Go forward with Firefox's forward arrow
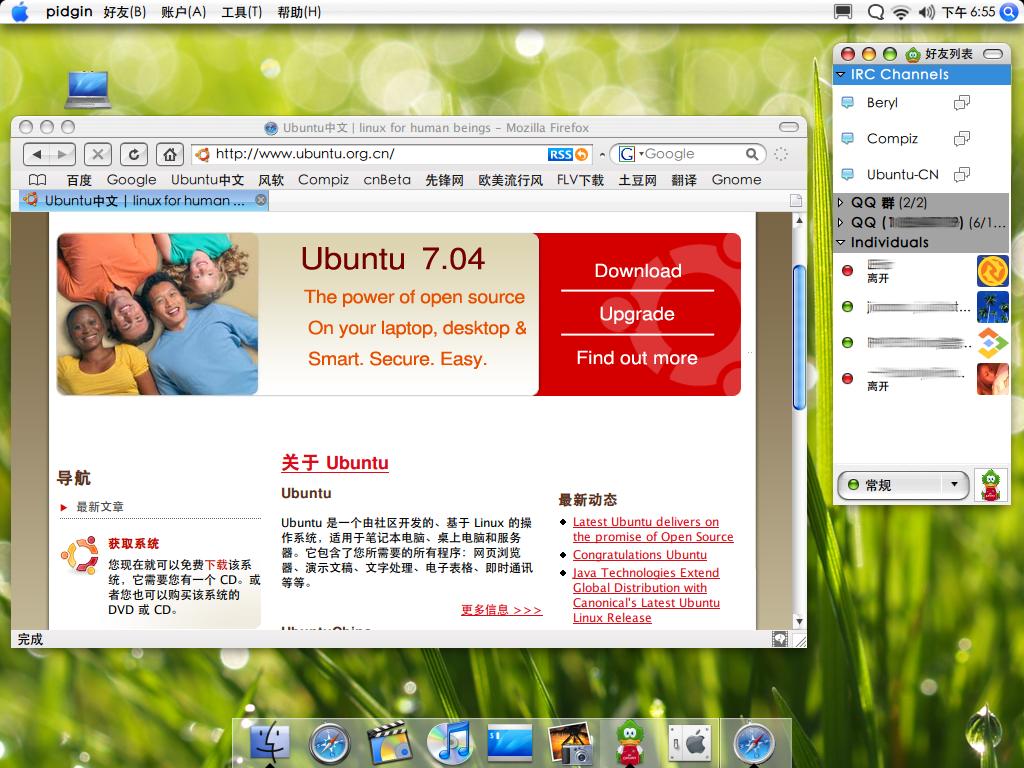Screen dimensions: 1024x768 (x=63, y=154)
